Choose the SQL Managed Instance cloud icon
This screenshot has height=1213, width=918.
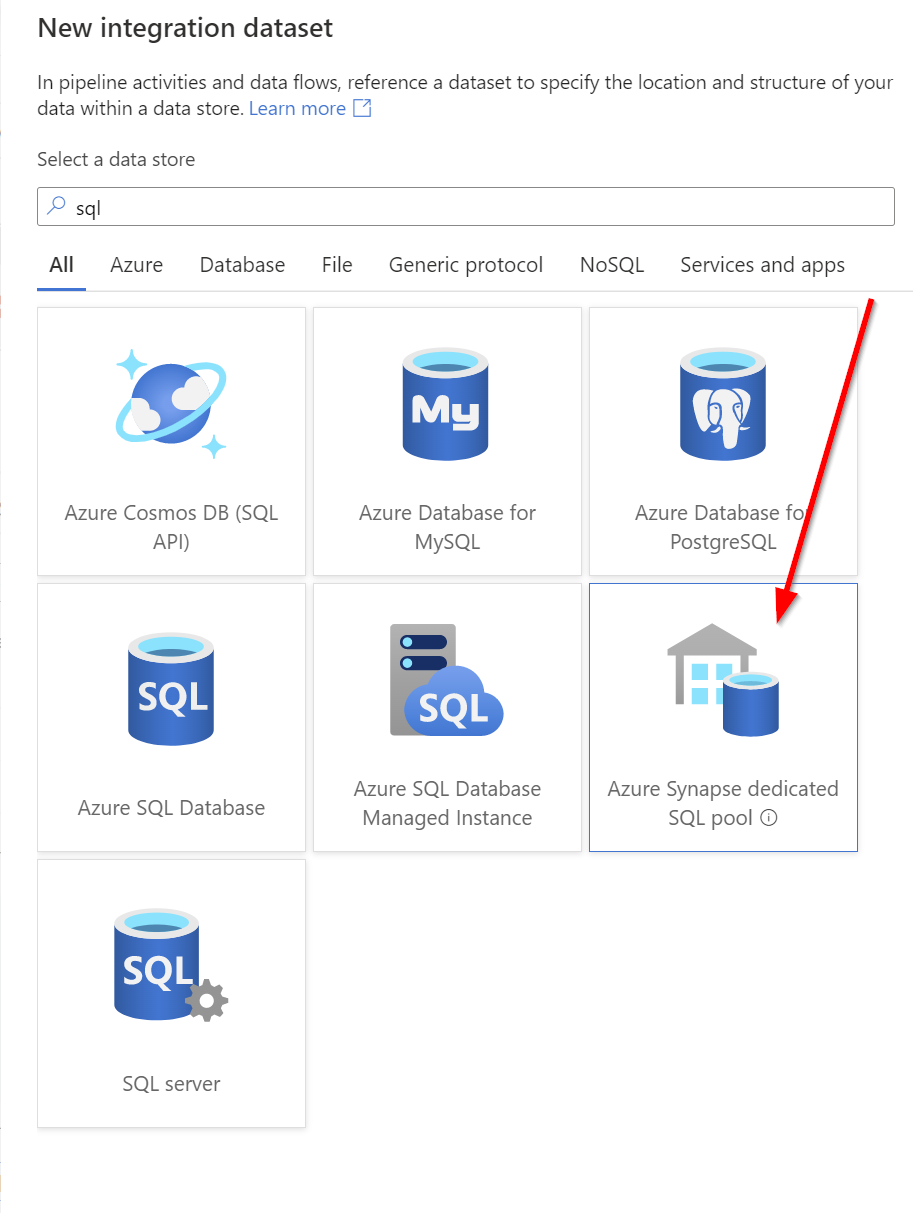[446, 680]
